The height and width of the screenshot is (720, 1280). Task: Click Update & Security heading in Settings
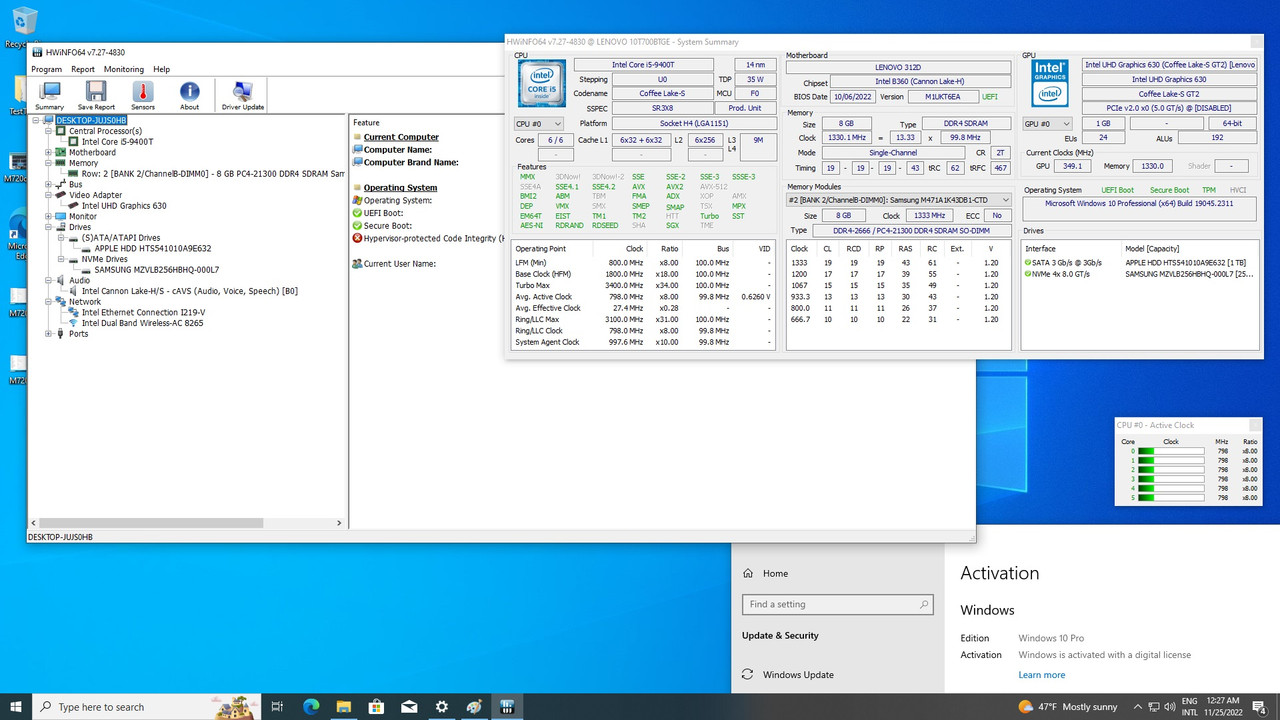pos(780,636)
